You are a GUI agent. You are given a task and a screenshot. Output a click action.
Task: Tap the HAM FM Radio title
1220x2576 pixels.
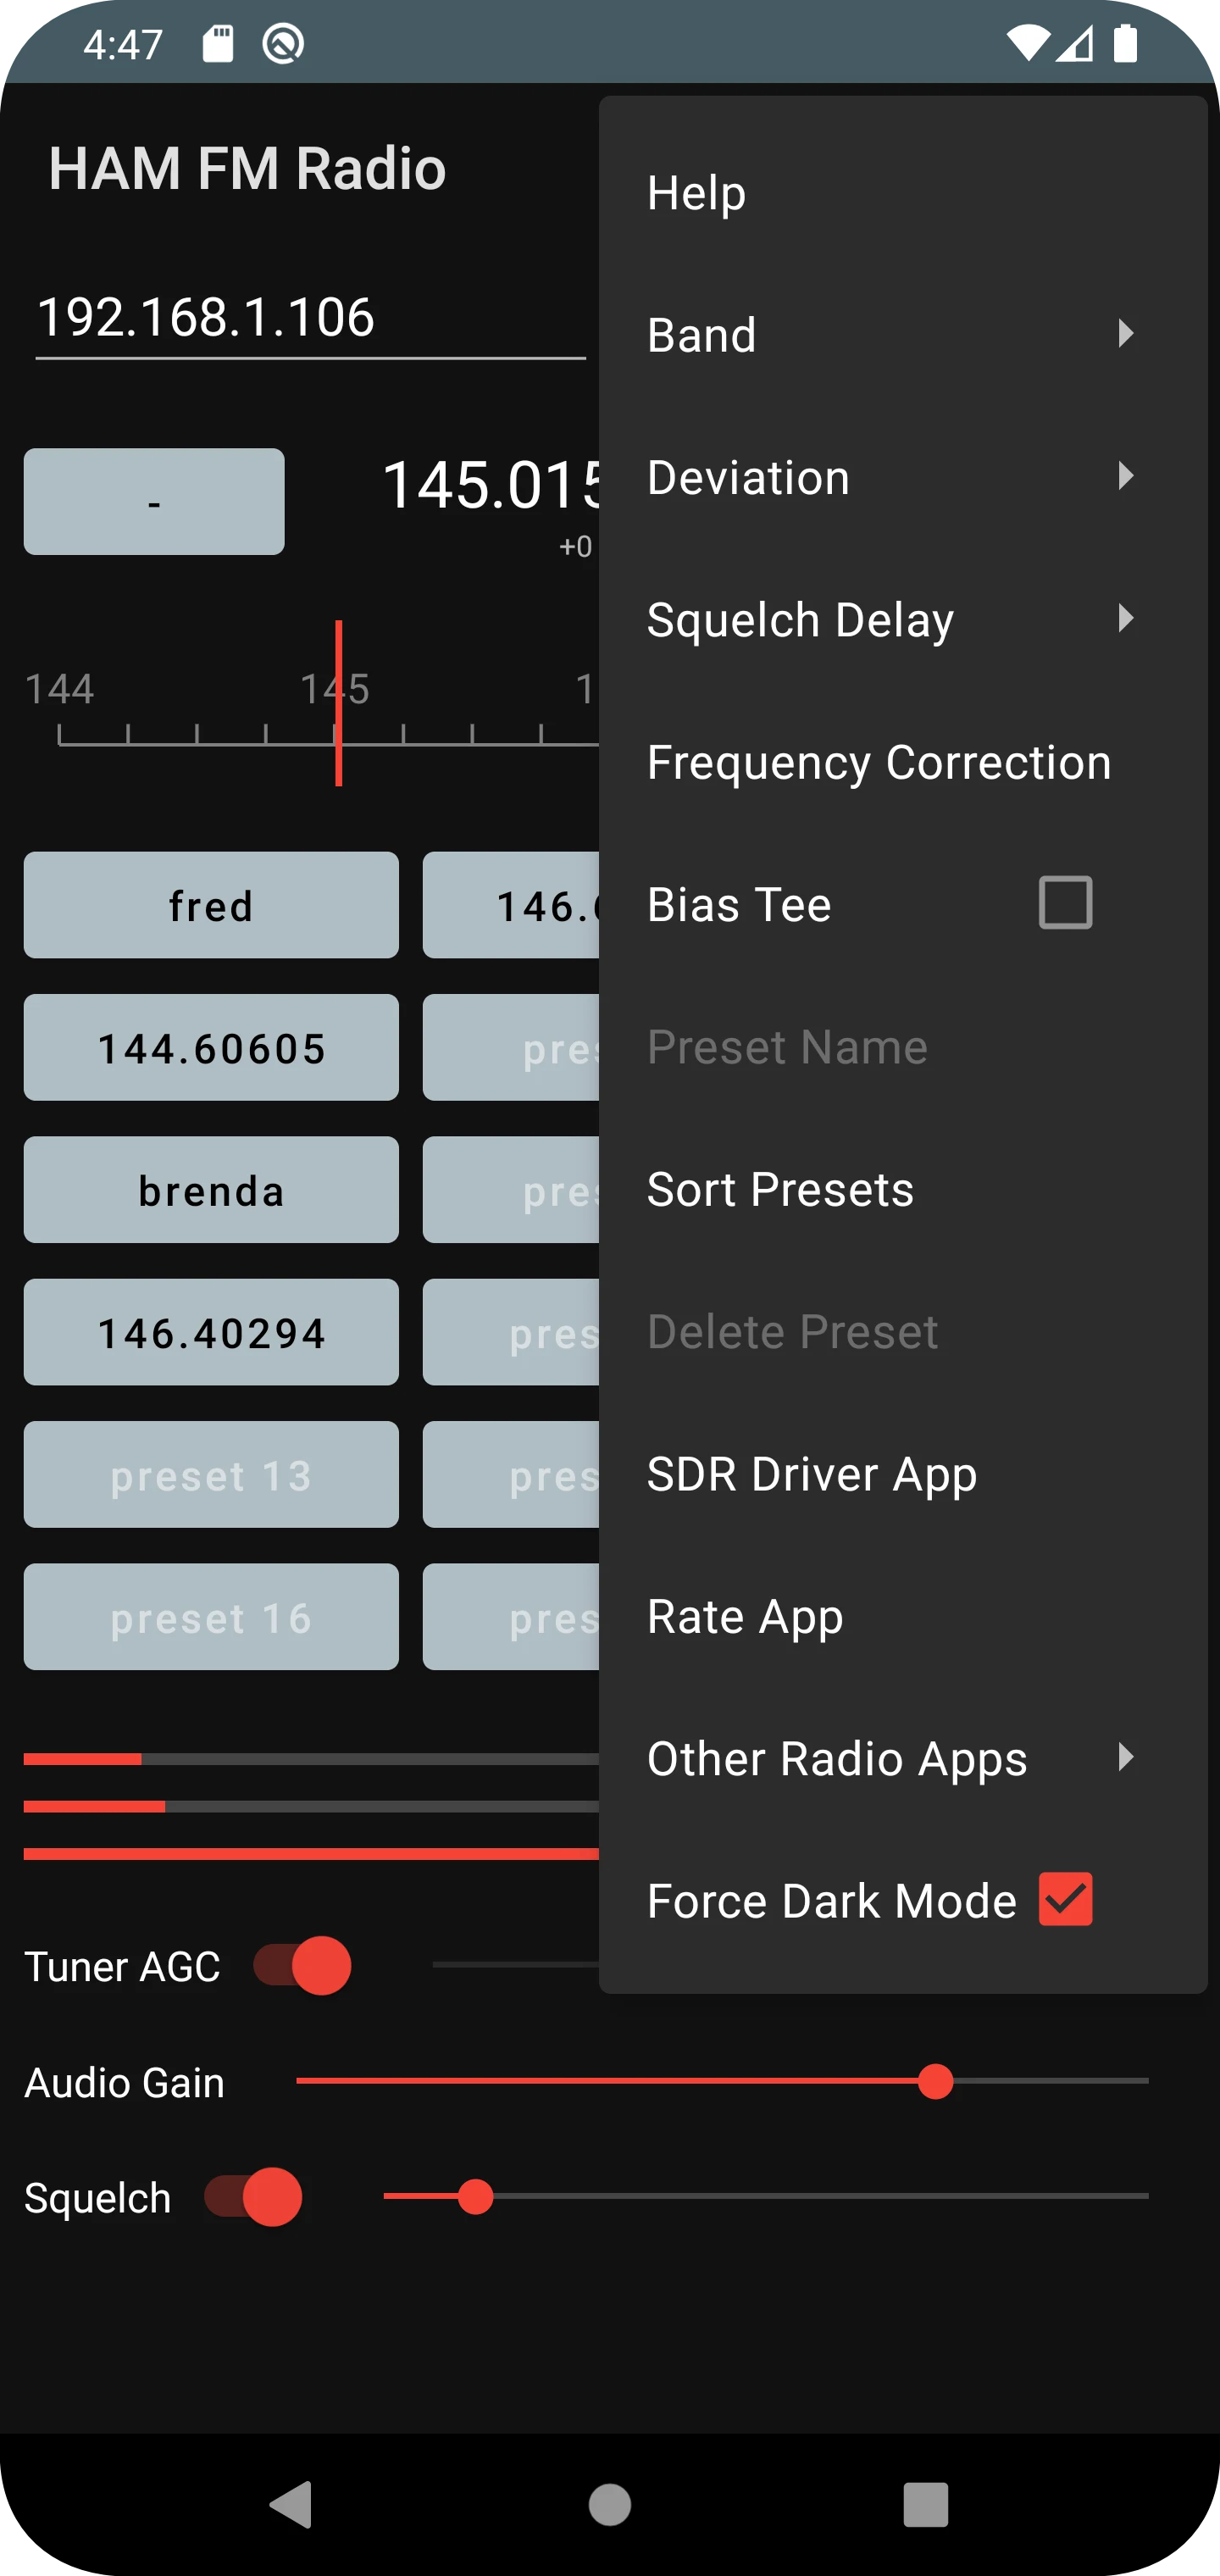tap(247, 167)
